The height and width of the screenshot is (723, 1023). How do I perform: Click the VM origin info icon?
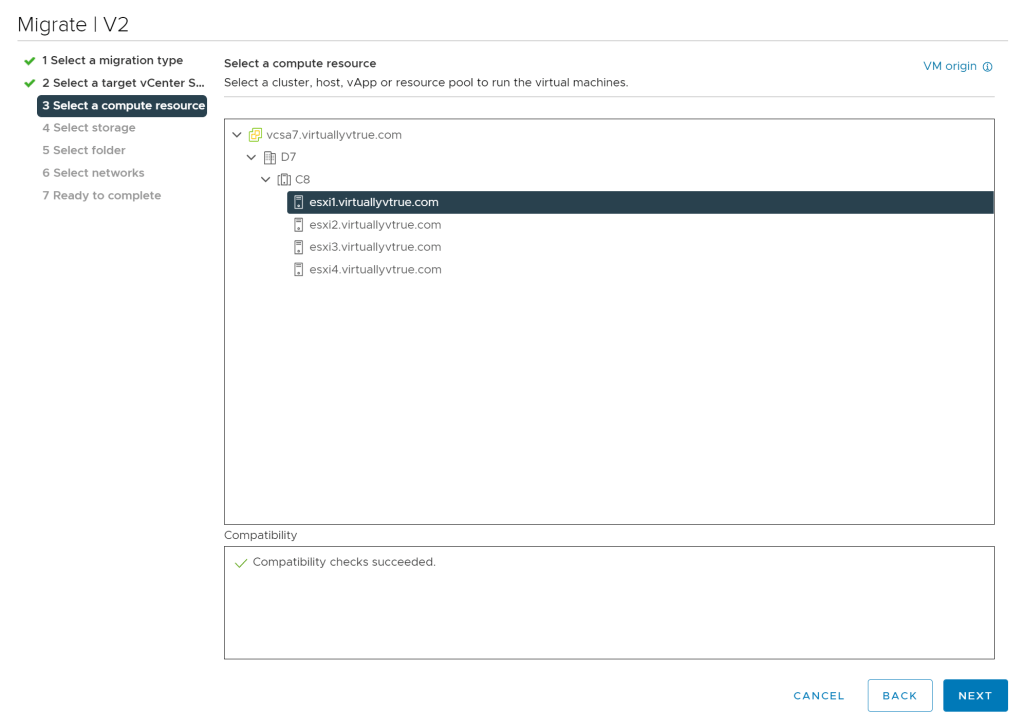click(x=988, y=67)
